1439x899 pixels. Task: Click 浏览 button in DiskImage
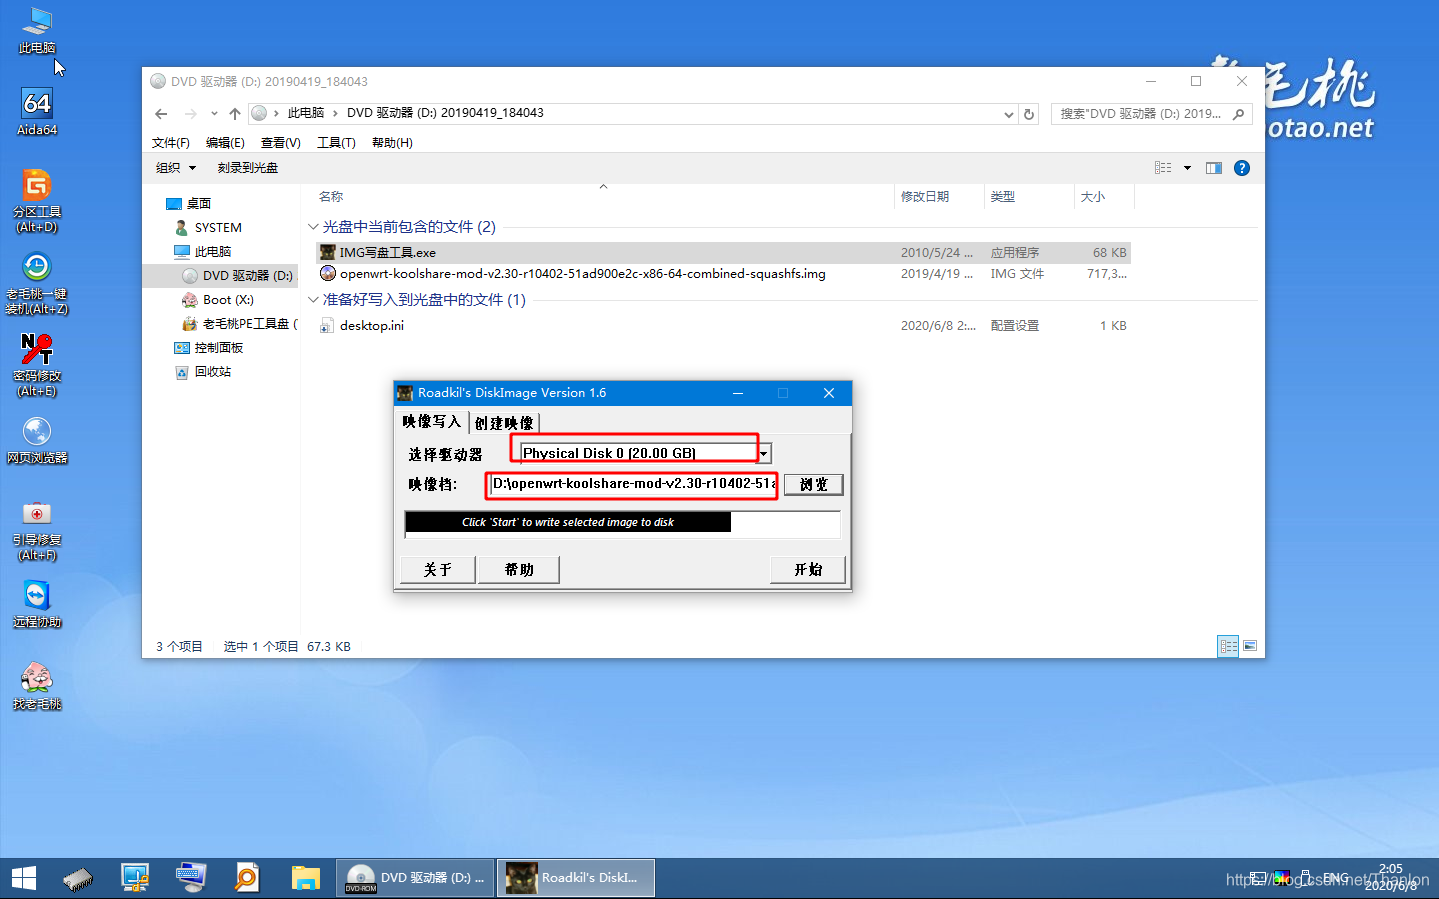tap(813, 484)
